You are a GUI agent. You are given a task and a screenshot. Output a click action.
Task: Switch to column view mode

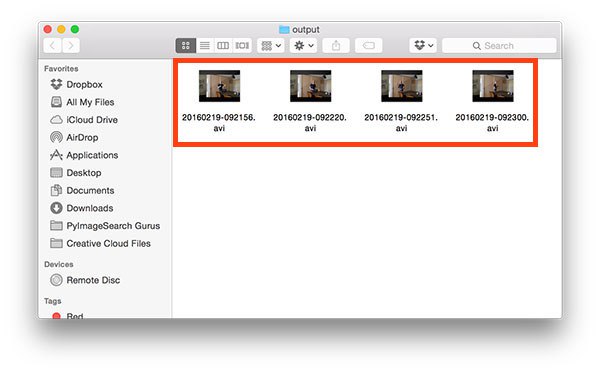(x=223, y=46)
